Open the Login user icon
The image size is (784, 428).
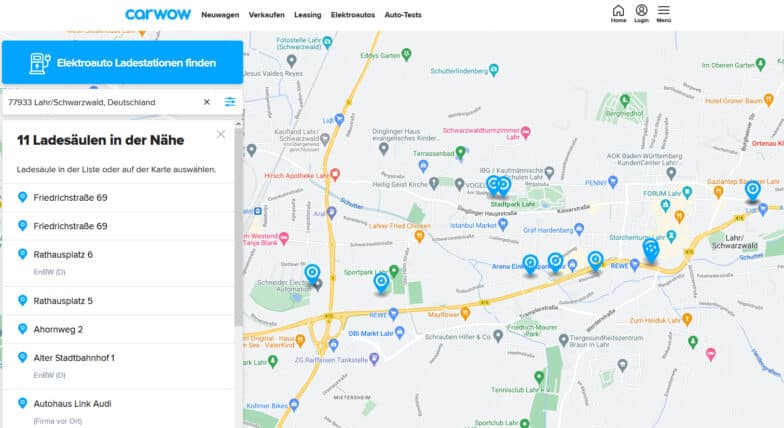(642, 14)
